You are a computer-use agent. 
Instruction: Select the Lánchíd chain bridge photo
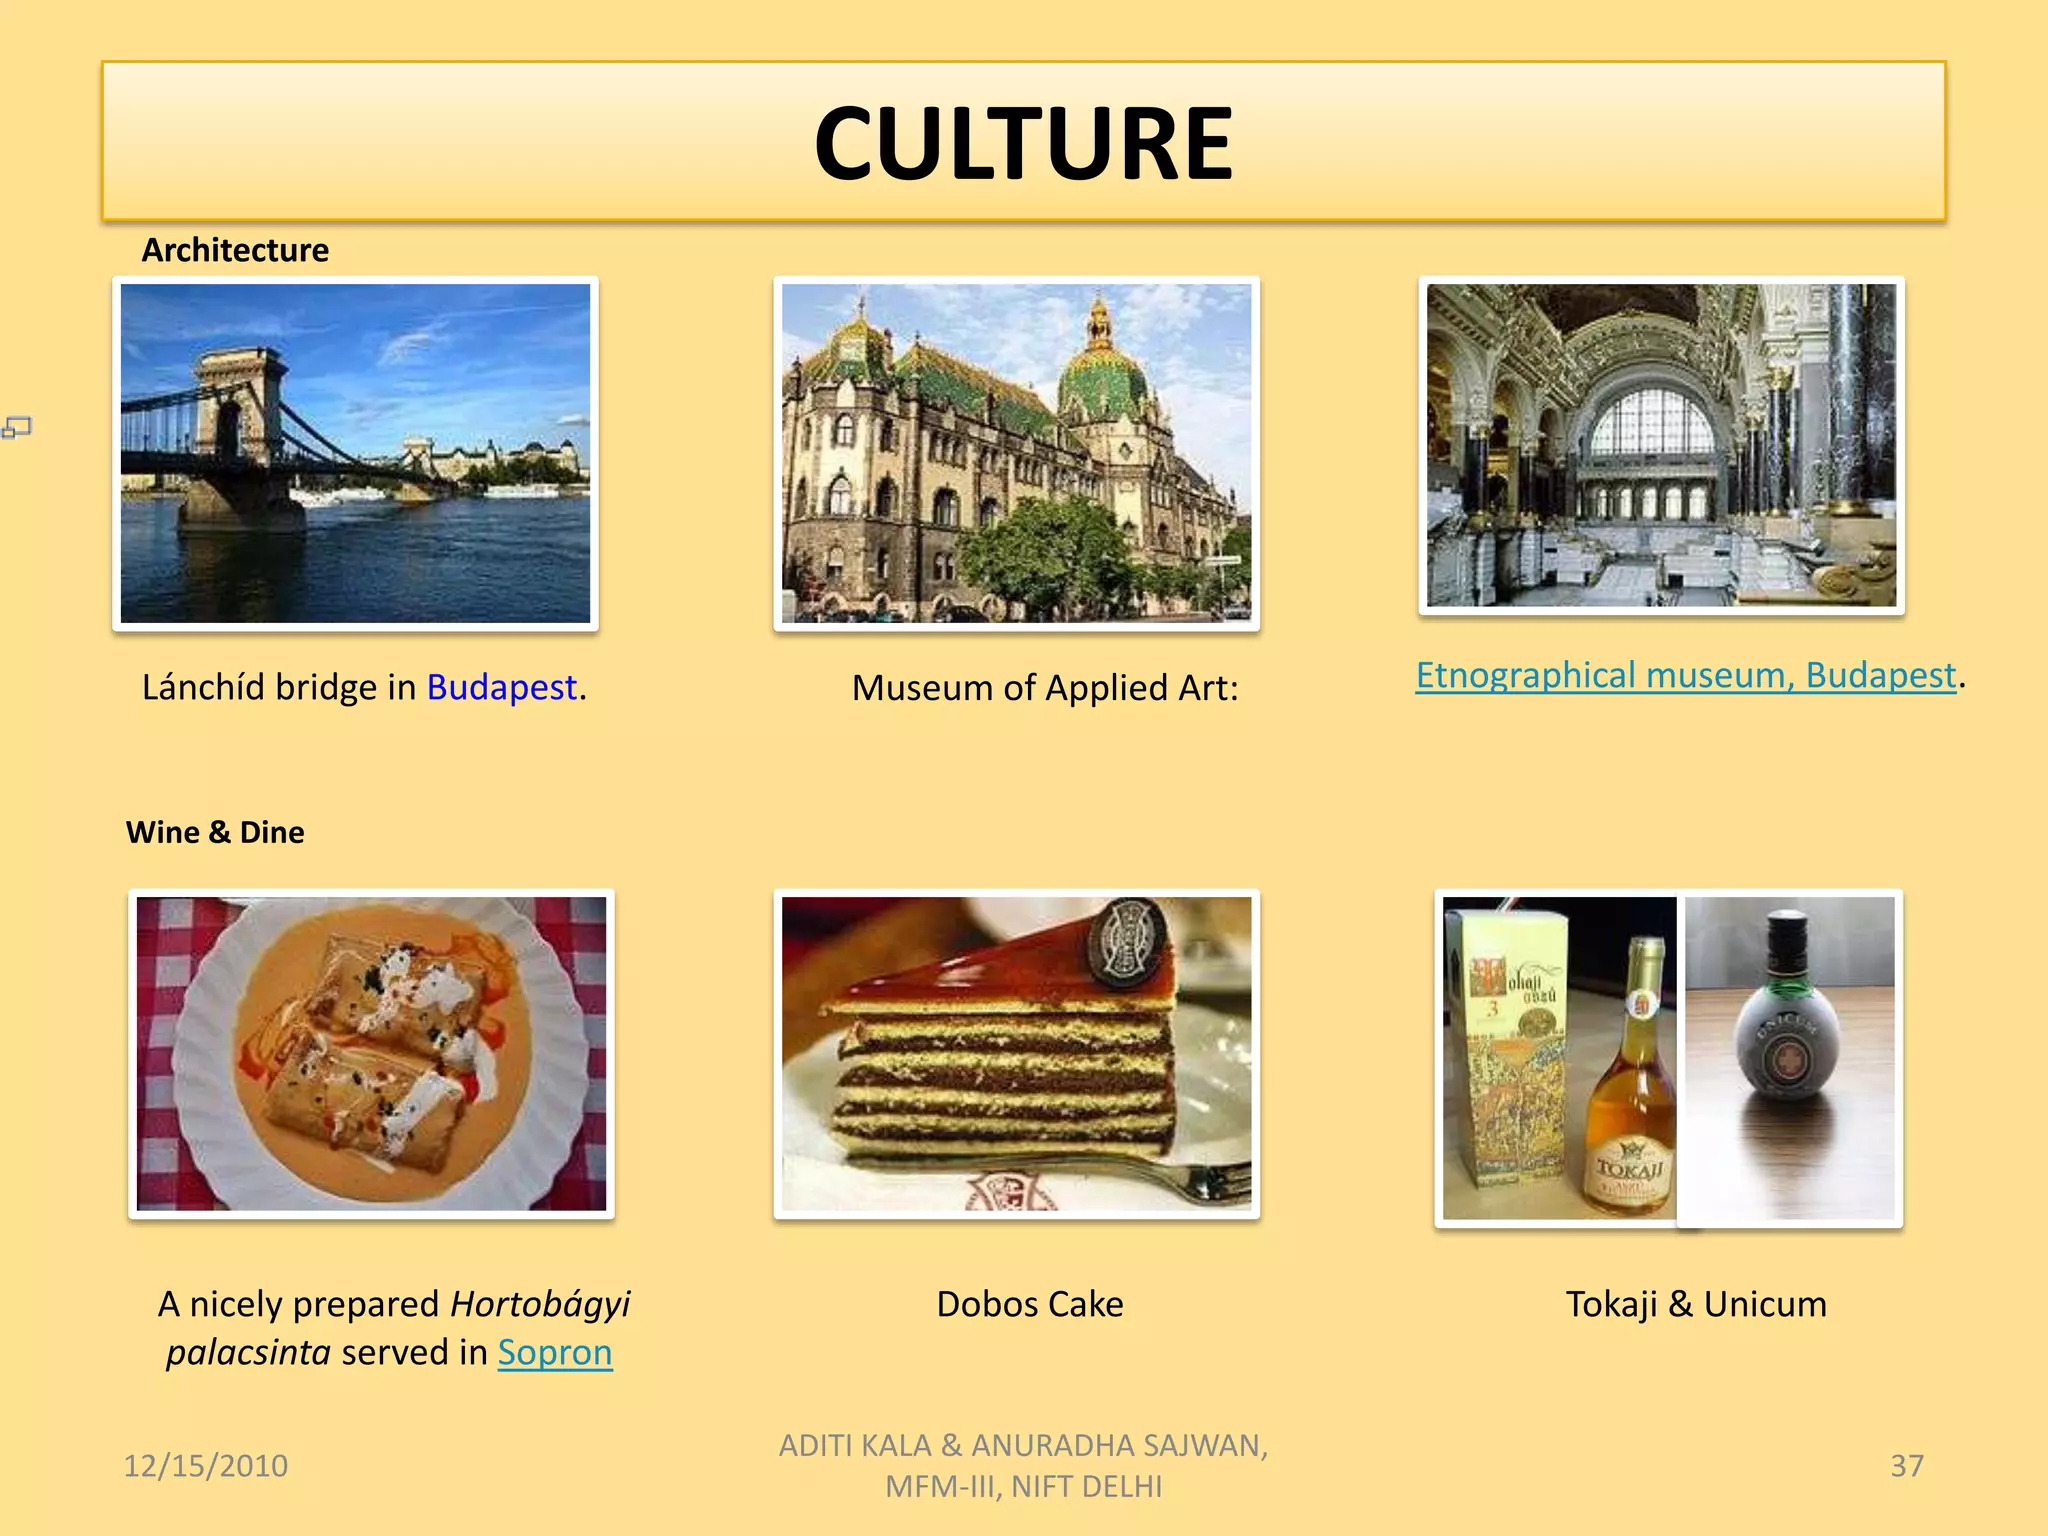[355, 454]
